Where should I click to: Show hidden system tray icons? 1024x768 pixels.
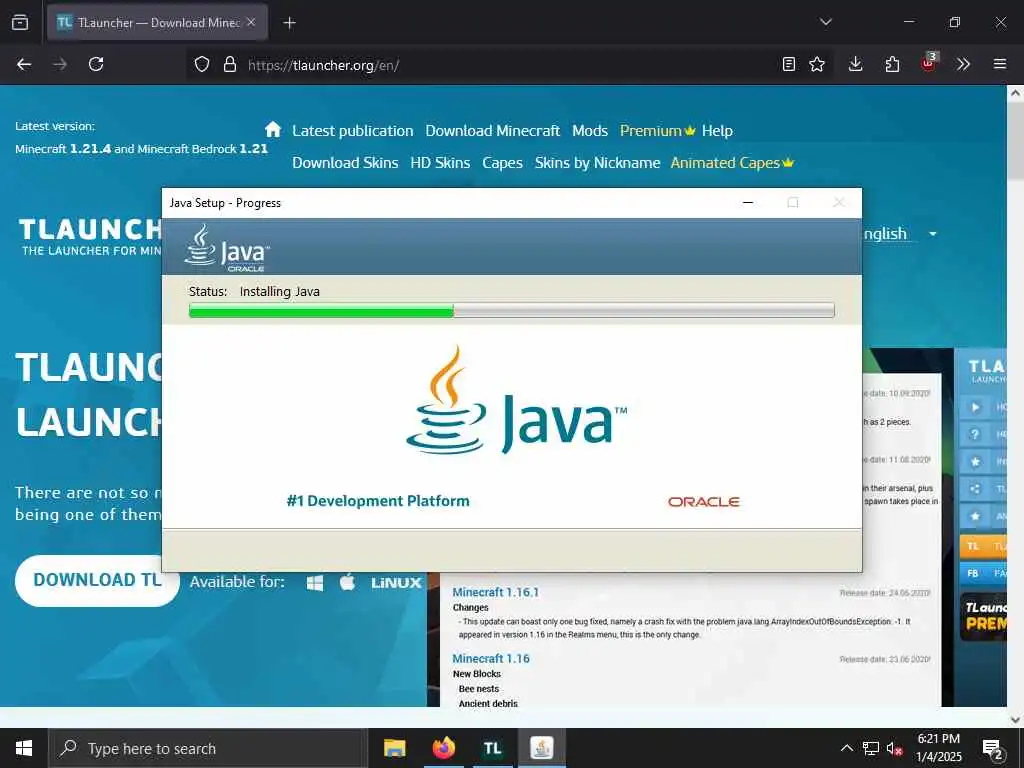coord(846,748)
